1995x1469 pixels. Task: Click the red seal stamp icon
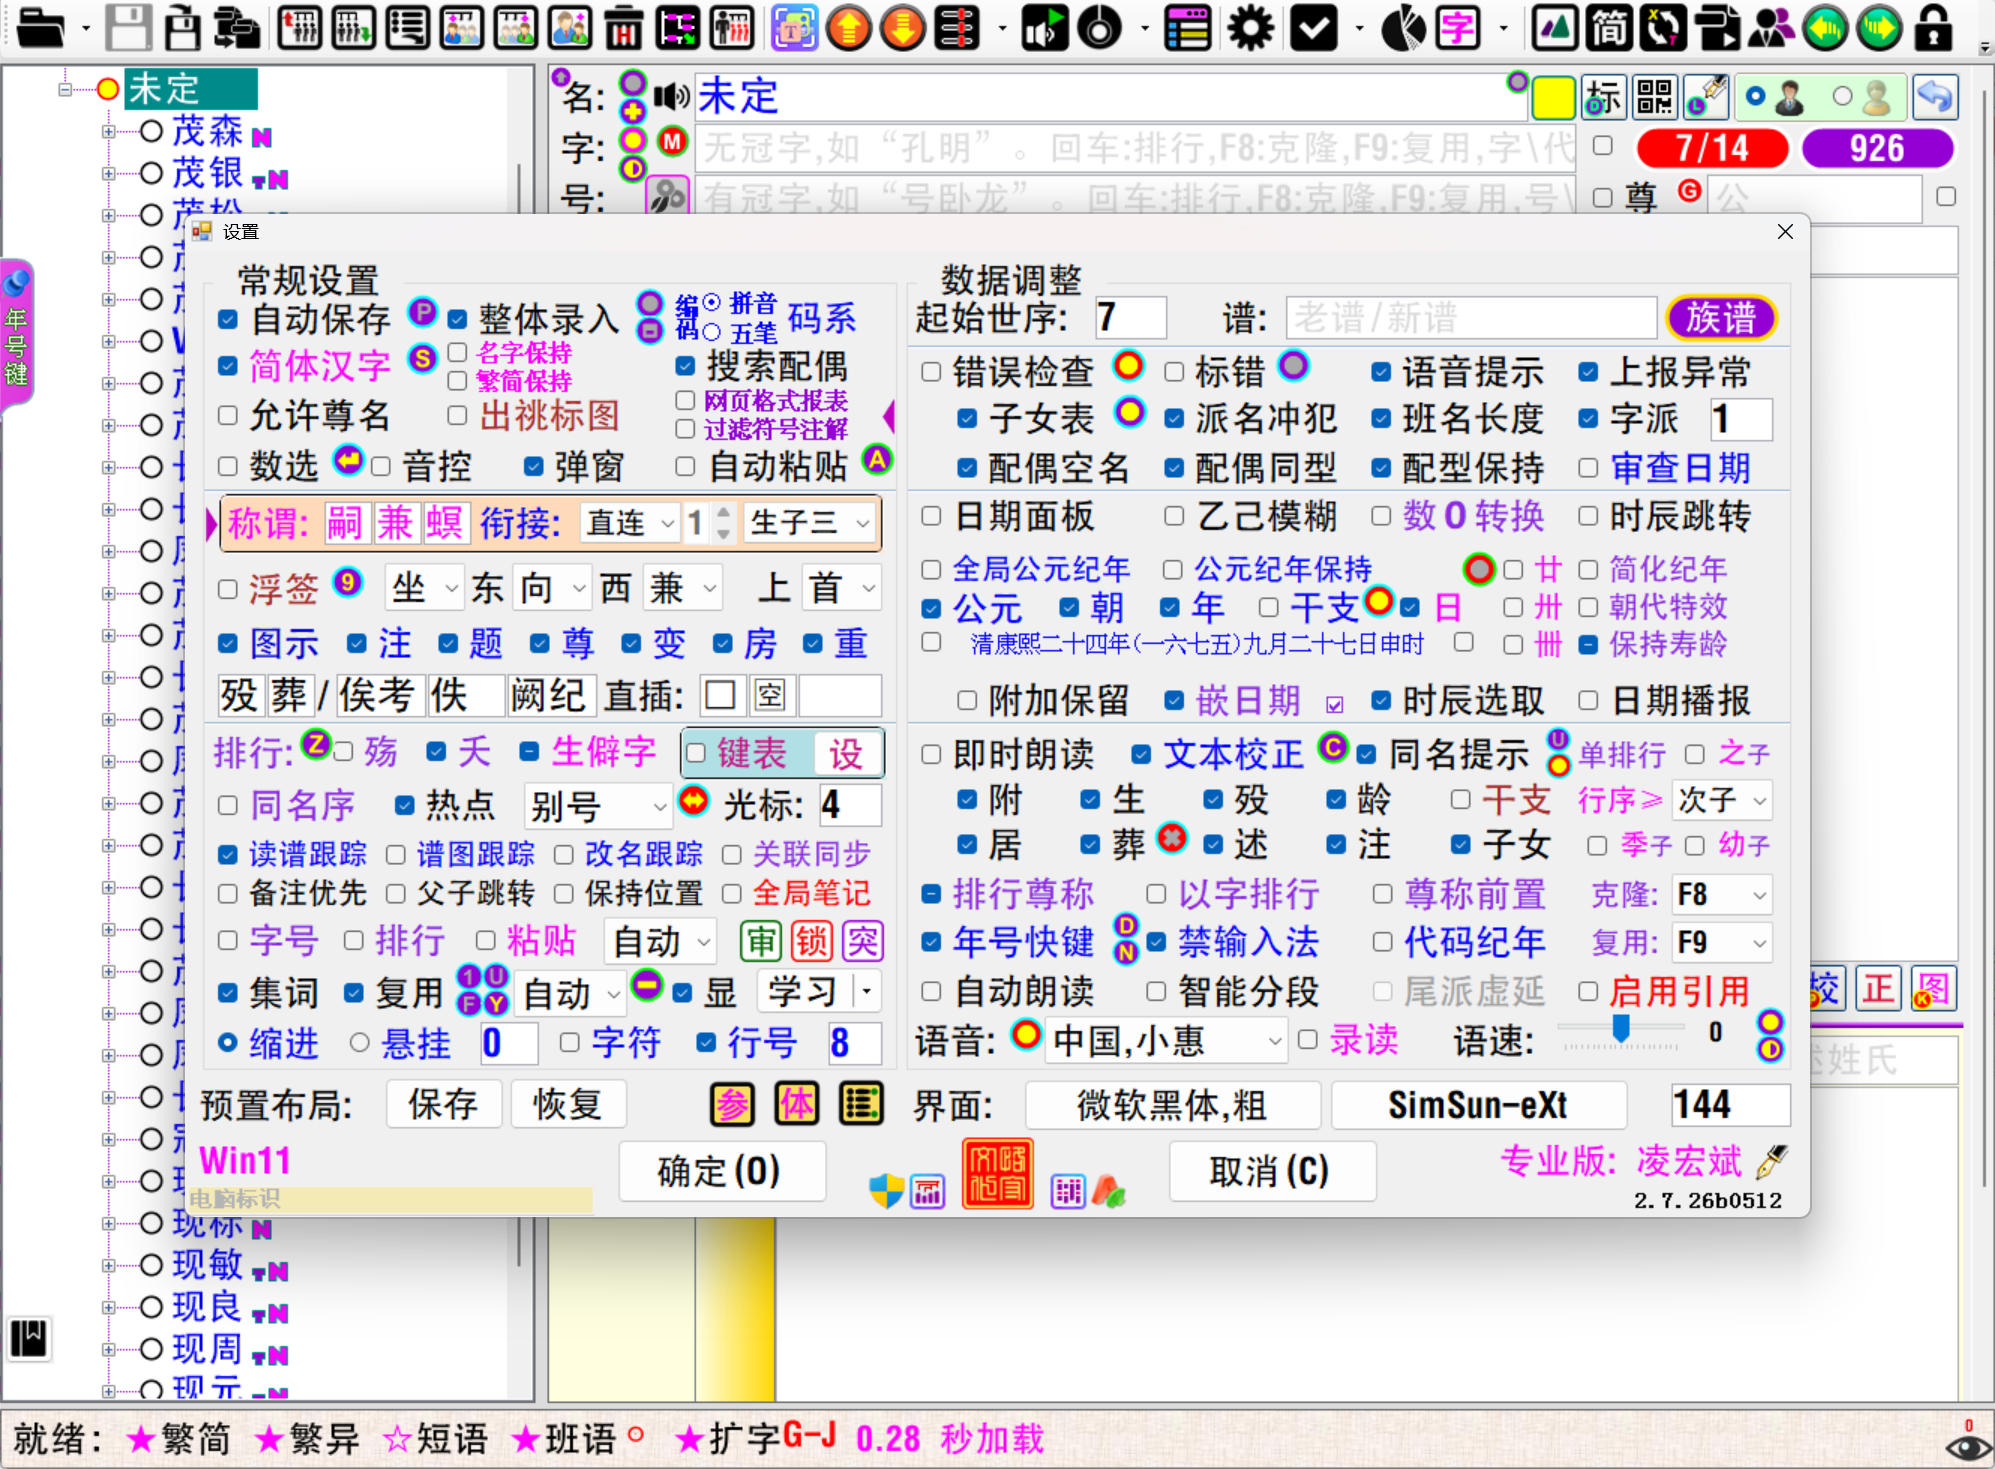[998, 1173]
